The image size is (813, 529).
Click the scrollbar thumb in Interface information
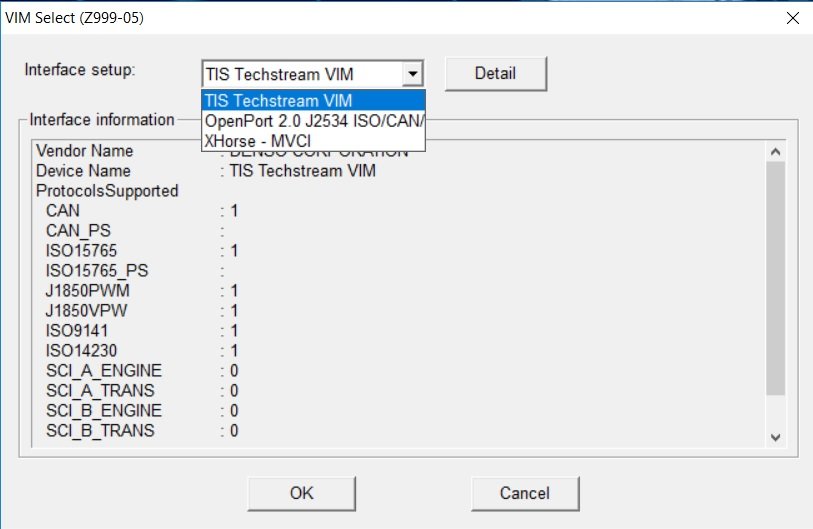(775, 278)
